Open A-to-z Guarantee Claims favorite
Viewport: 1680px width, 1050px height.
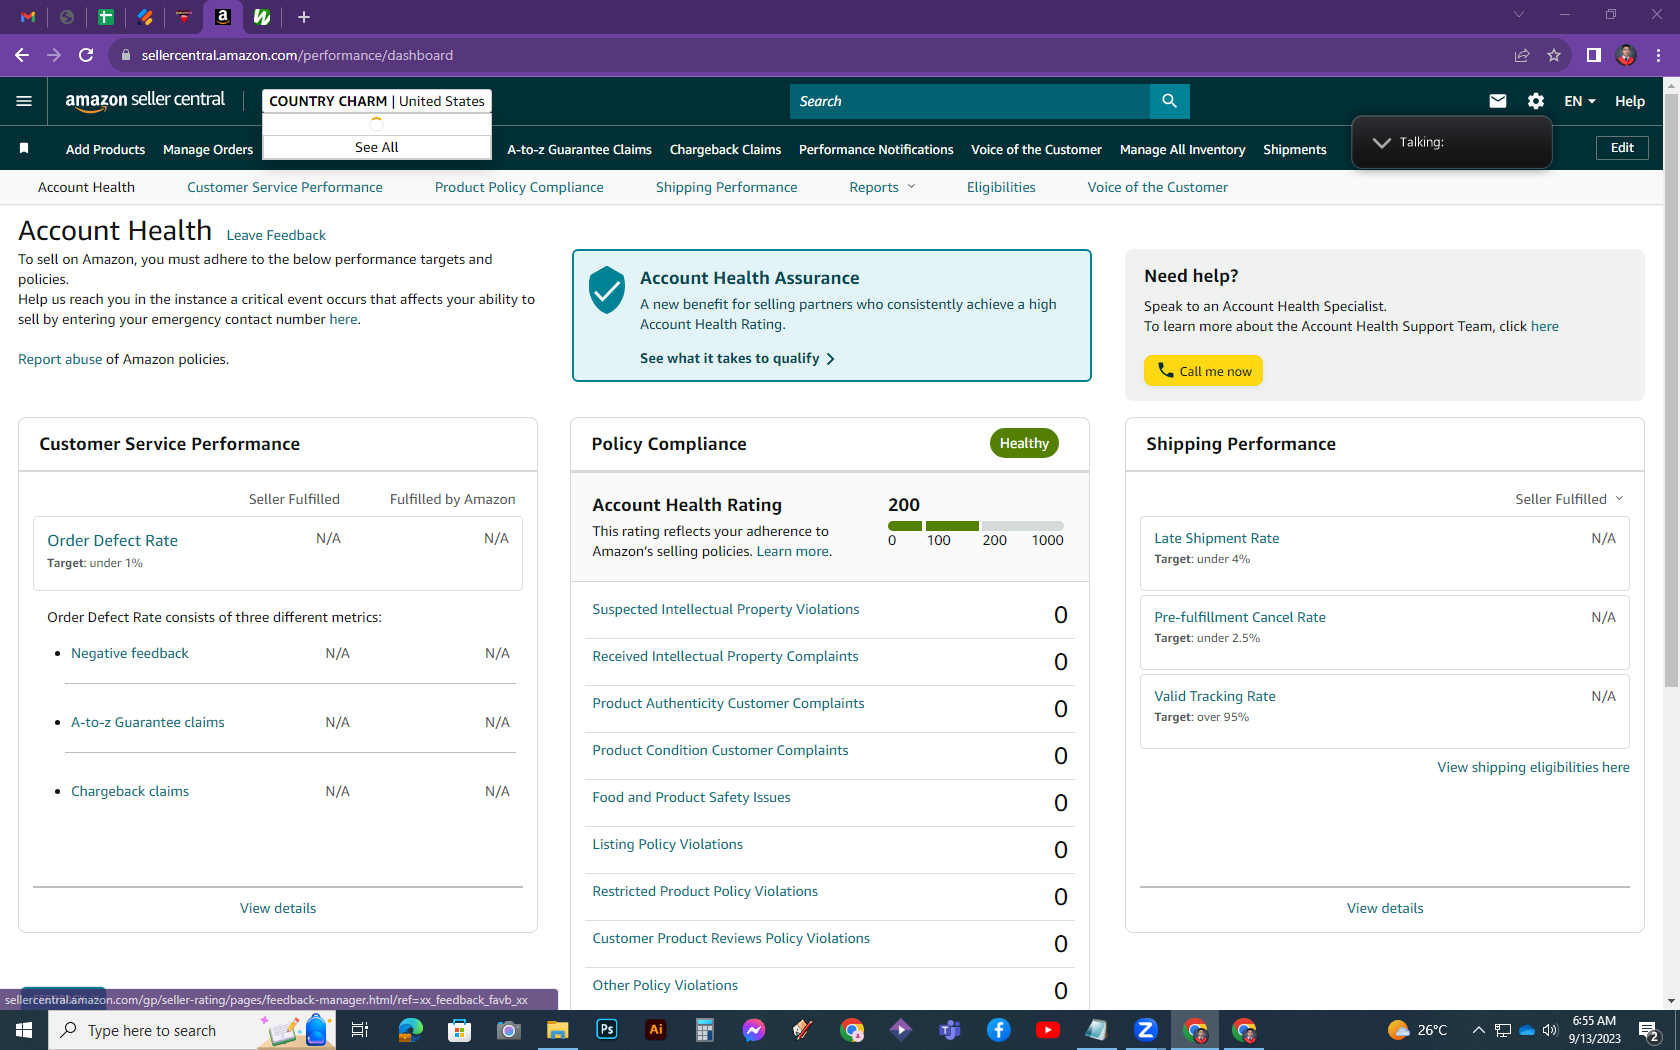click(579, 149)
